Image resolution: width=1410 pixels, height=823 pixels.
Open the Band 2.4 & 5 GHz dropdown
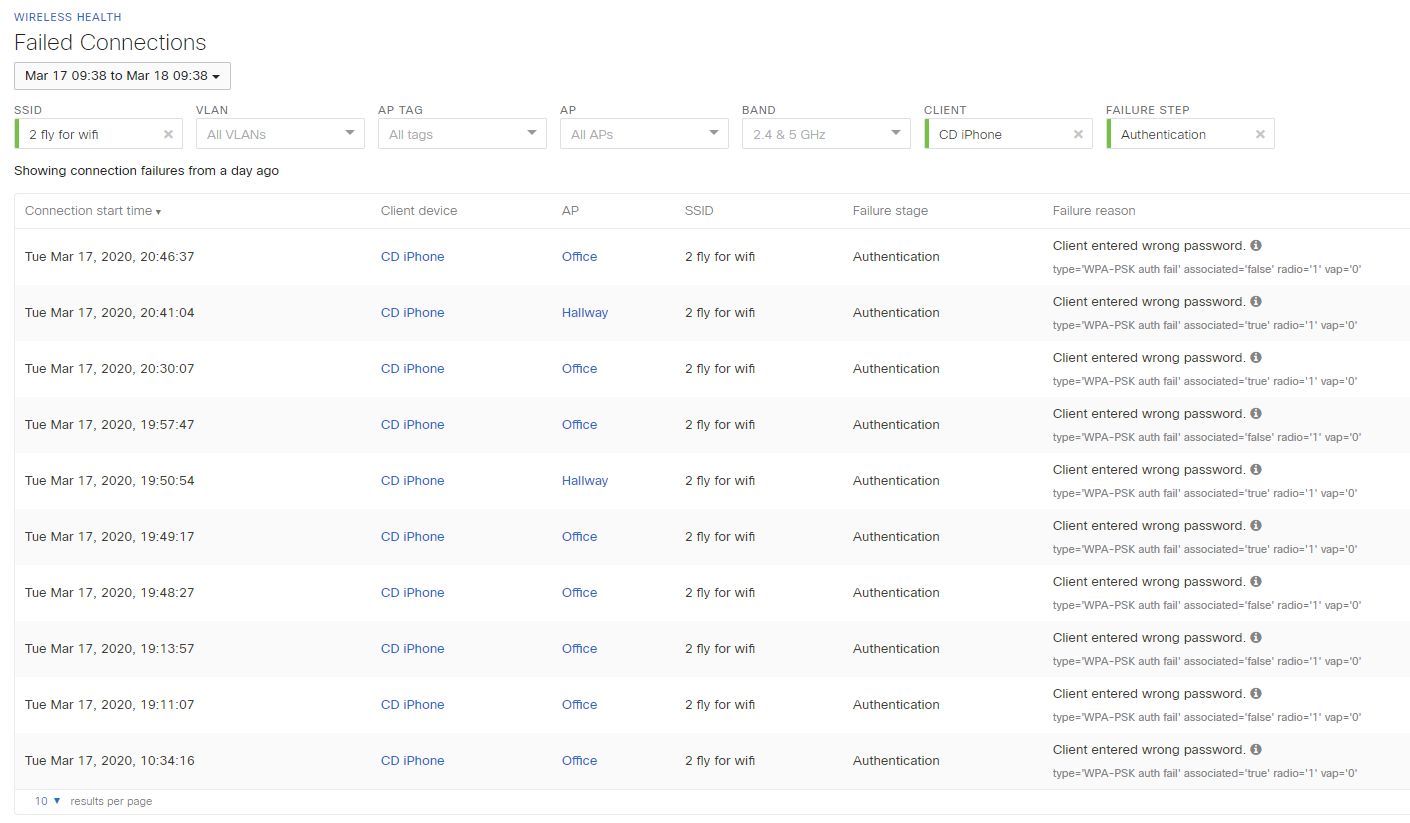pyautogui.click(x=826, y=134)
